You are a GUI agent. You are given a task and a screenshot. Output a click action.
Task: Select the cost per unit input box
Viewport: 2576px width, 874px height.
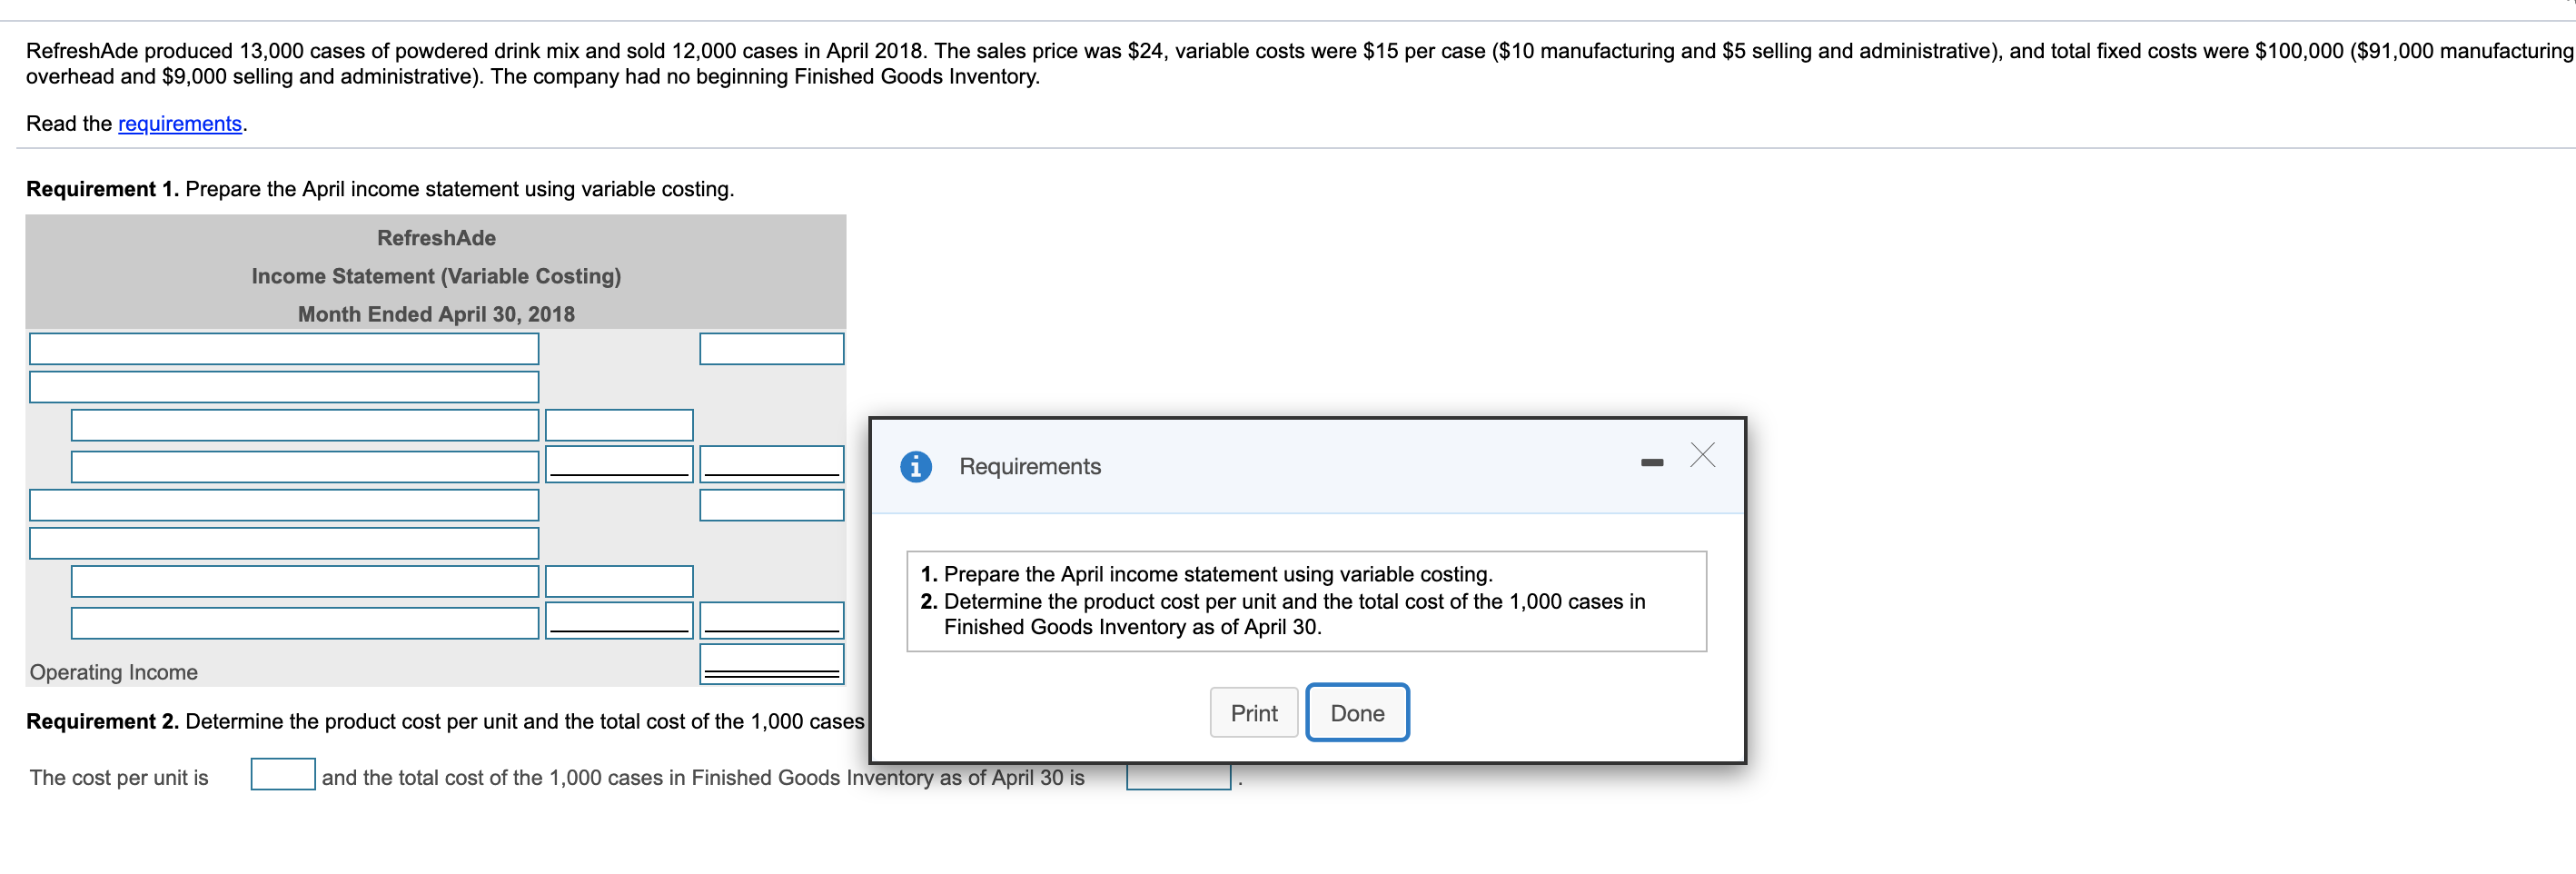(x=283, y=774)
